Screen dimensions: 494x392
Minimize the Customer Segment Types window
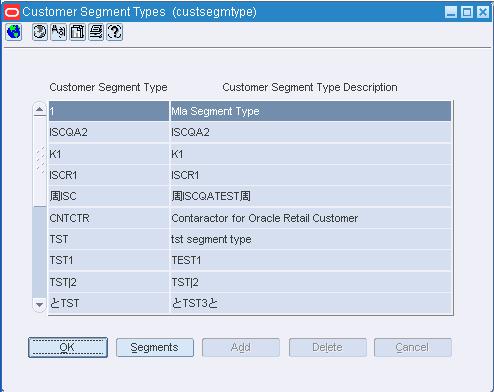[451, 12]
